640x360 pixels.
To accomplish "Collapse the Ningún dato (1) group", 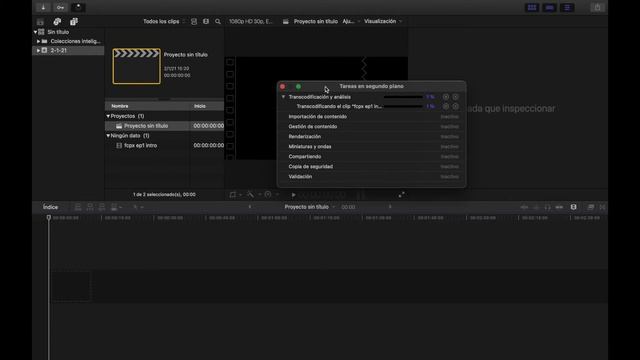I will (x=108, y=136).
